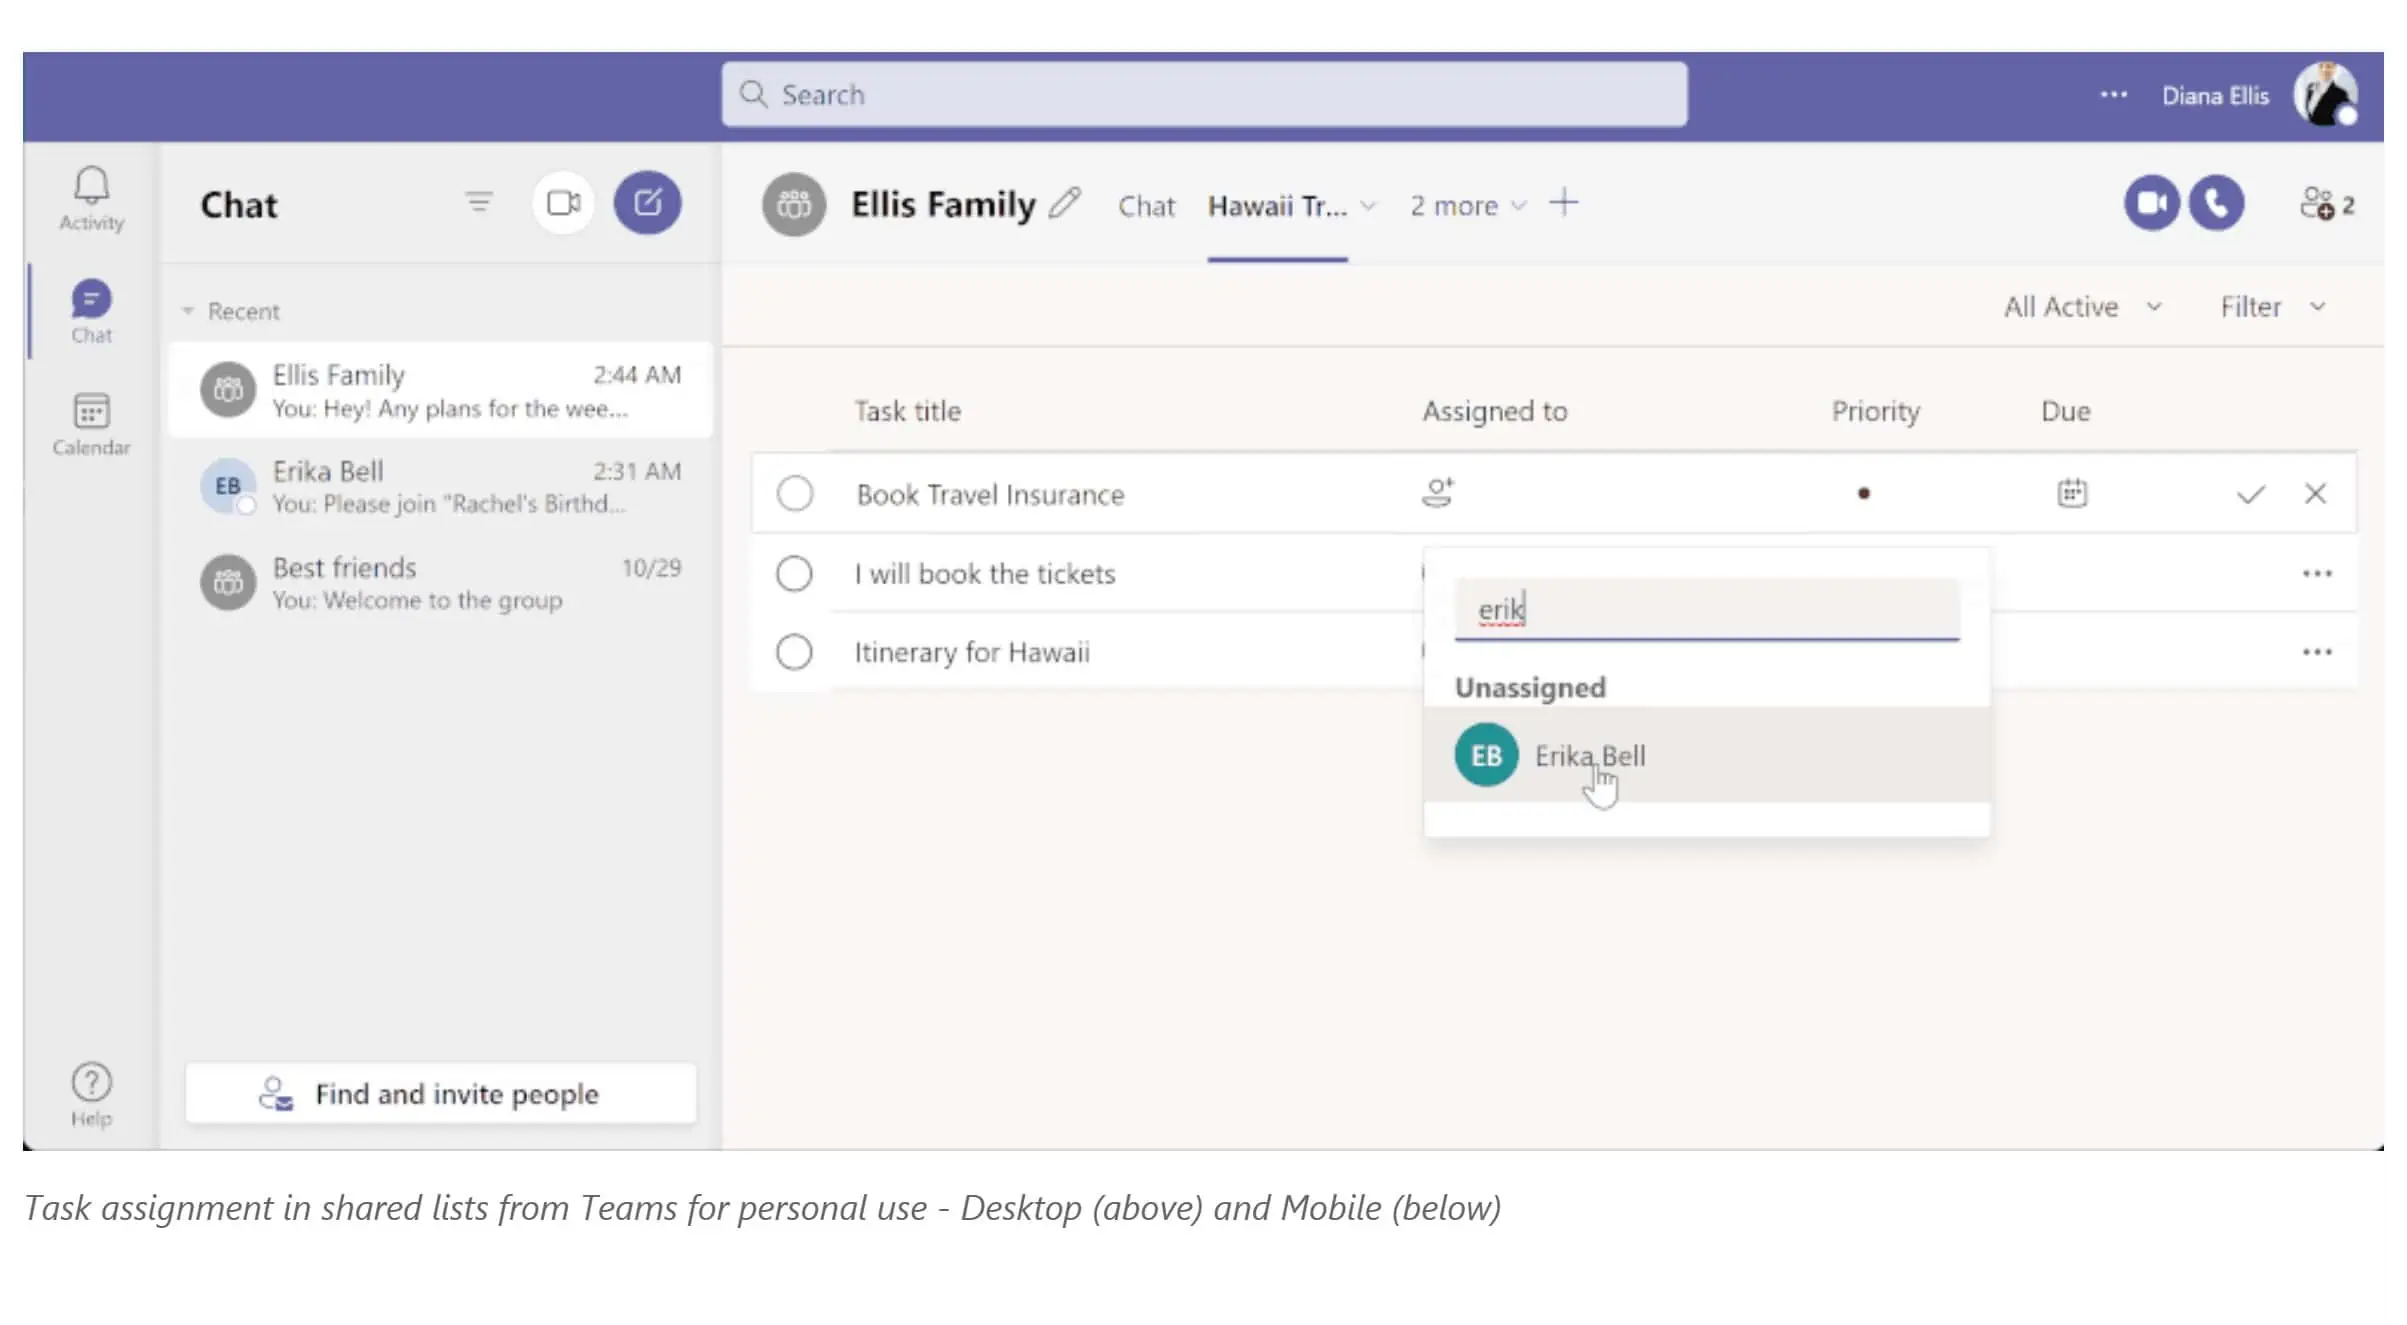Click the audio call icon
The image size is (2407, 1325).
[2213, 204]
